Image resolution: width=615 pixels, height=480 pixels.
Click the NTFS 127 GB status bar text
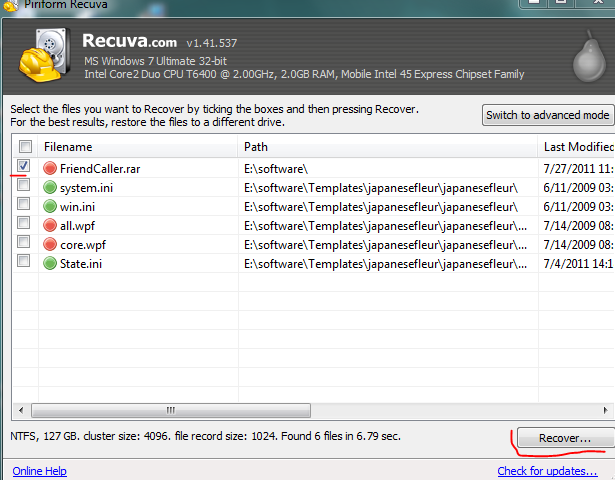(206, 436)
